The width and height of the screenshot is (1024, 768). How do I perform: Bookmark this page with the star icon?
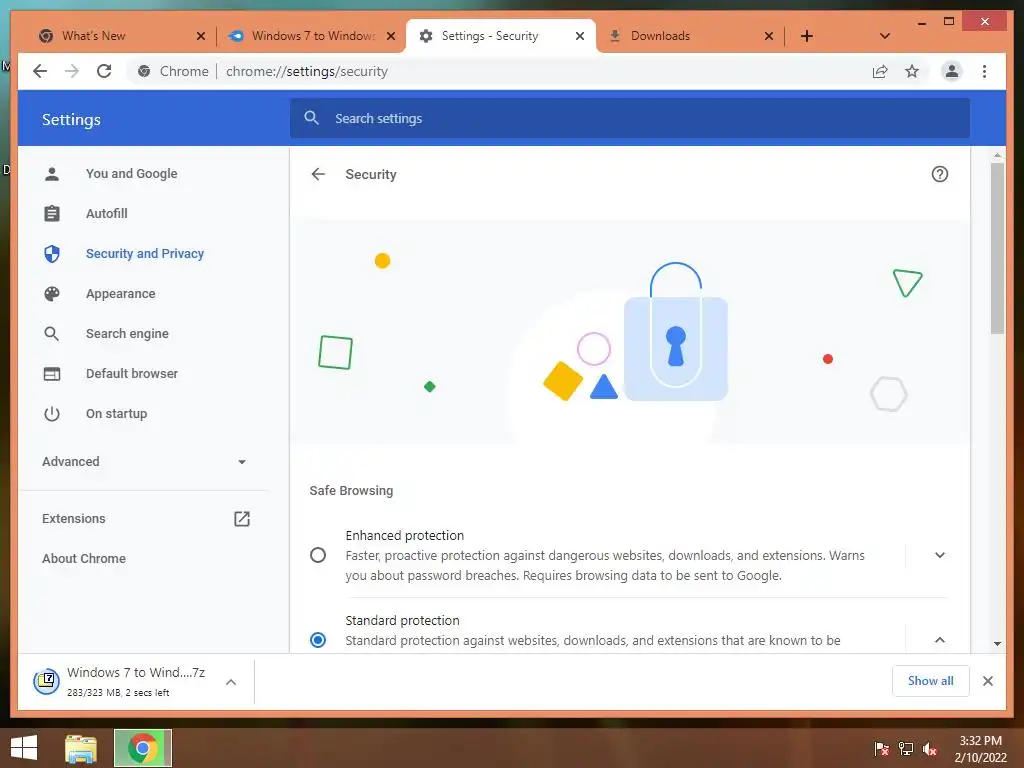point(912,71)
